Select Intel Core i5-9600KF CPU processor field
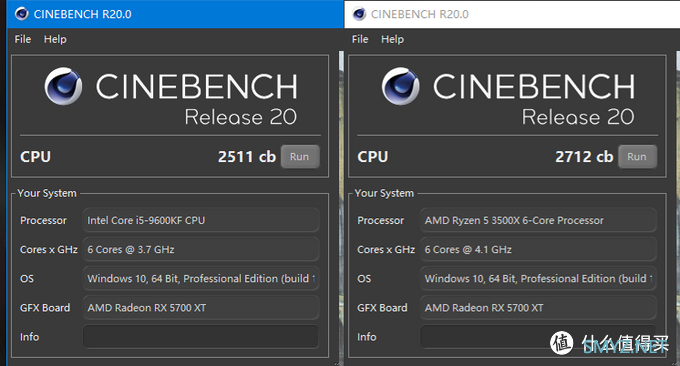This screenshot has height=366, width=680. pyautogui.click(x=201, y=220)
